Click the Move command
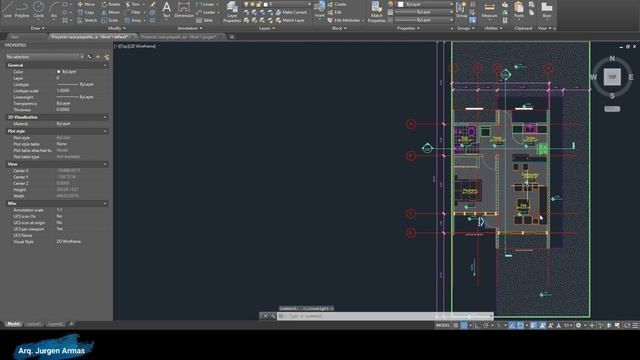The image size is (640, 360). click(x=86, y=4)
